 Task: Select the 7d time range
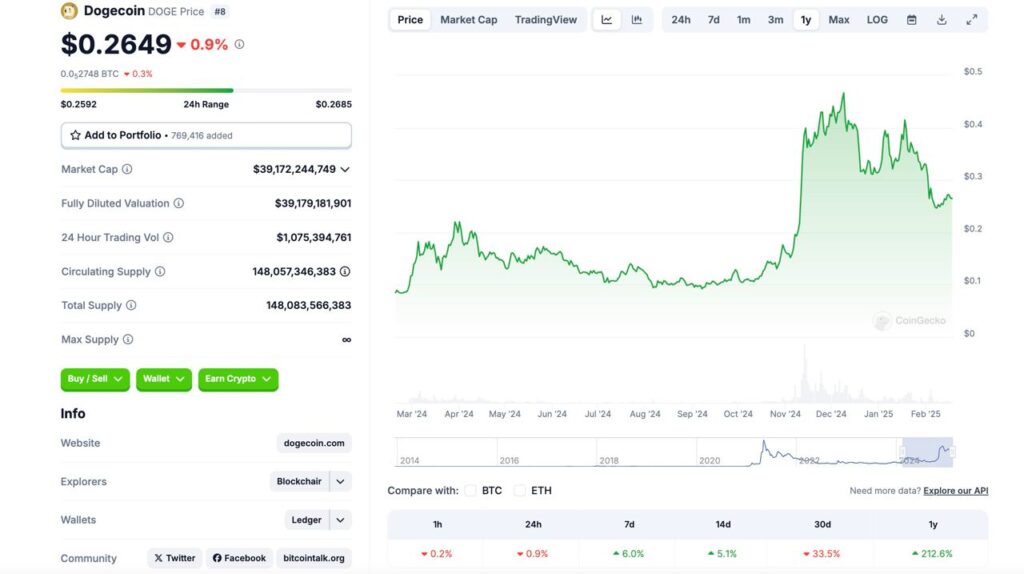coord(714,20)
